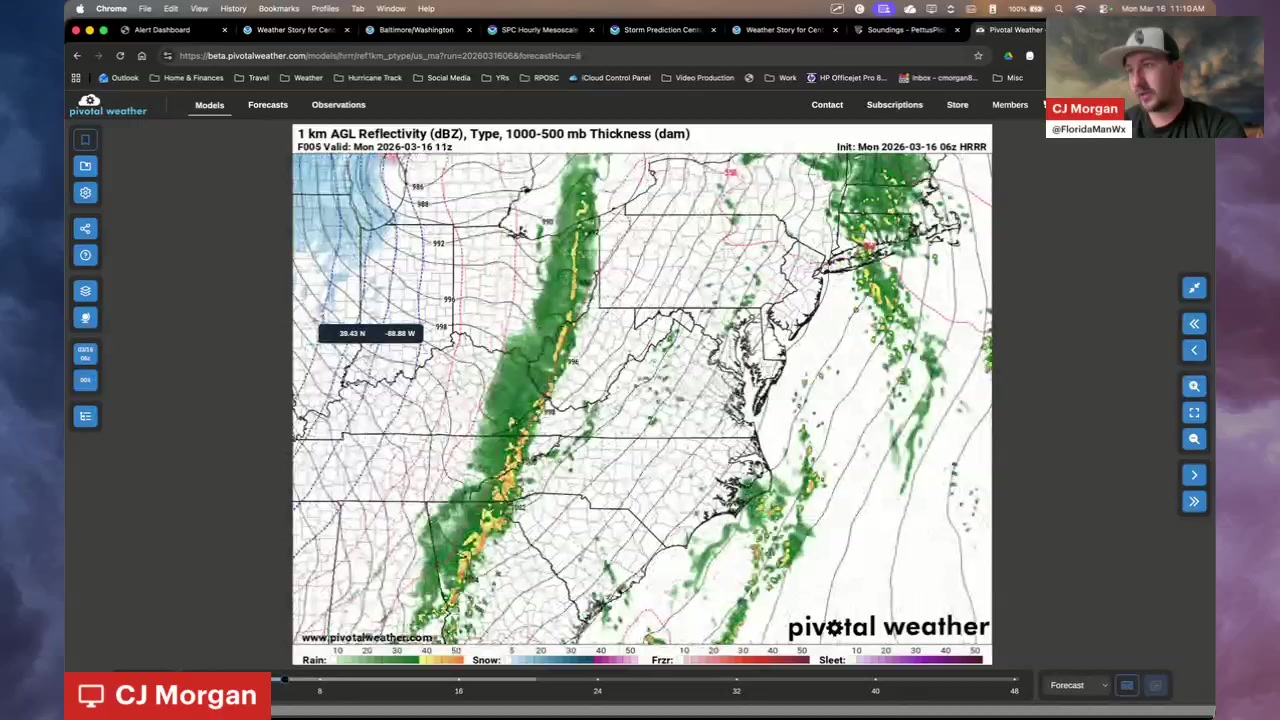Open the Observations menu
Screen dimensions: 1280x720
pyautogui.click(x=338, y=105)
